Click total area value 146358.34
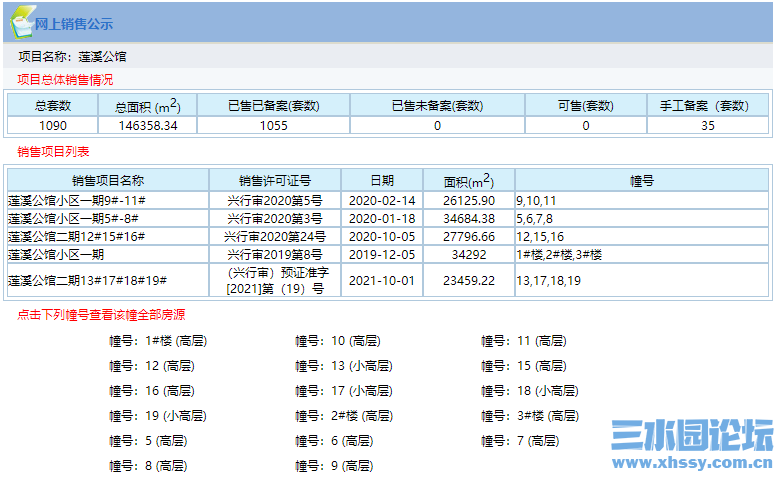Viewport: 779px width, 481px height. [148, 126]
